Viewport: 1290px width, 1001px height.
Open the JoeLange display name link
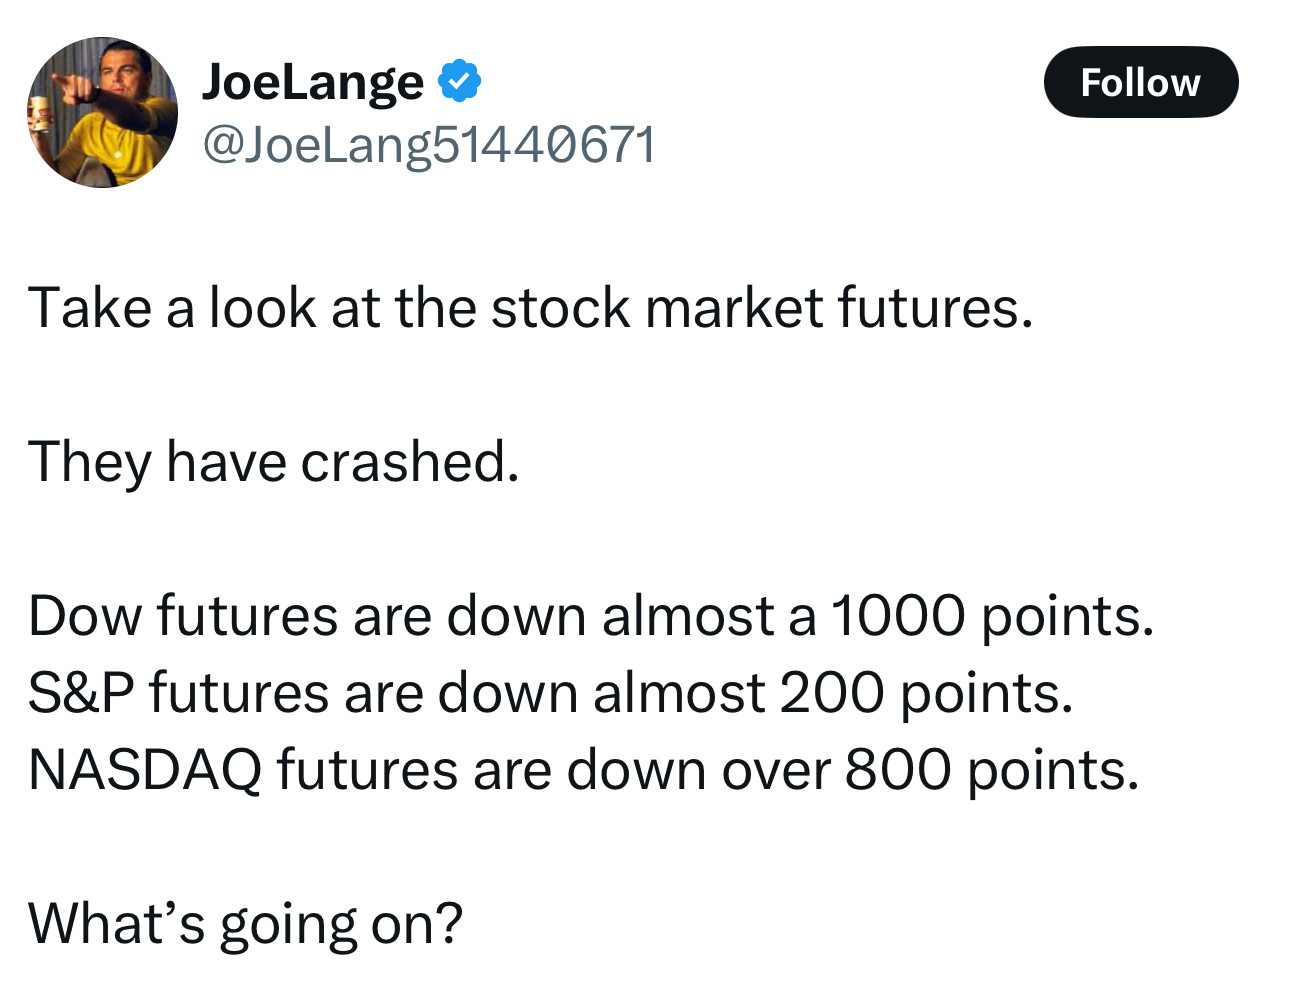(x=313, y=82)
